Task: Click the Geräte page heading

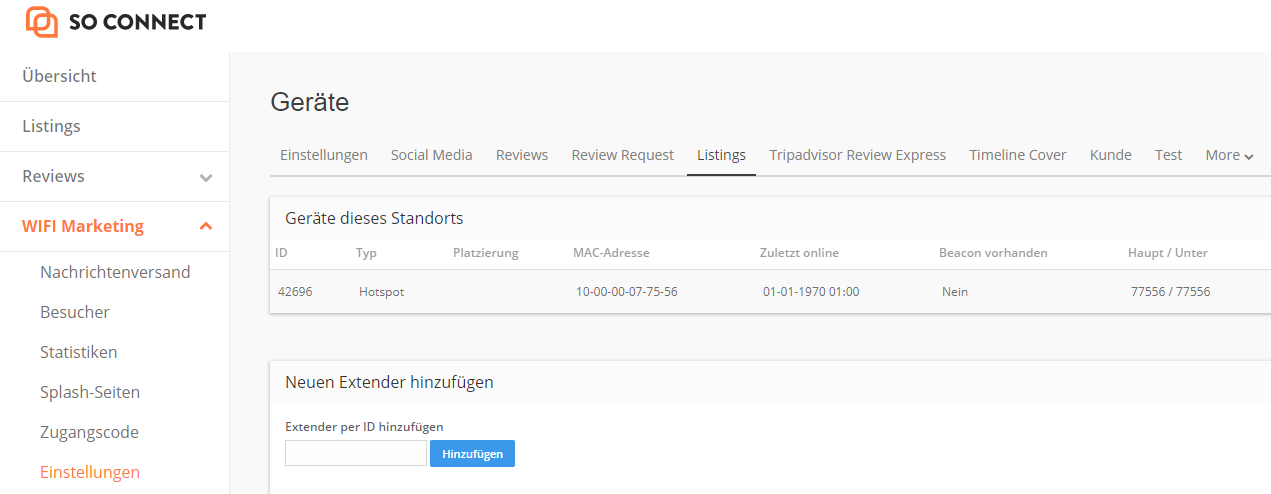Action: click(310, 102)
